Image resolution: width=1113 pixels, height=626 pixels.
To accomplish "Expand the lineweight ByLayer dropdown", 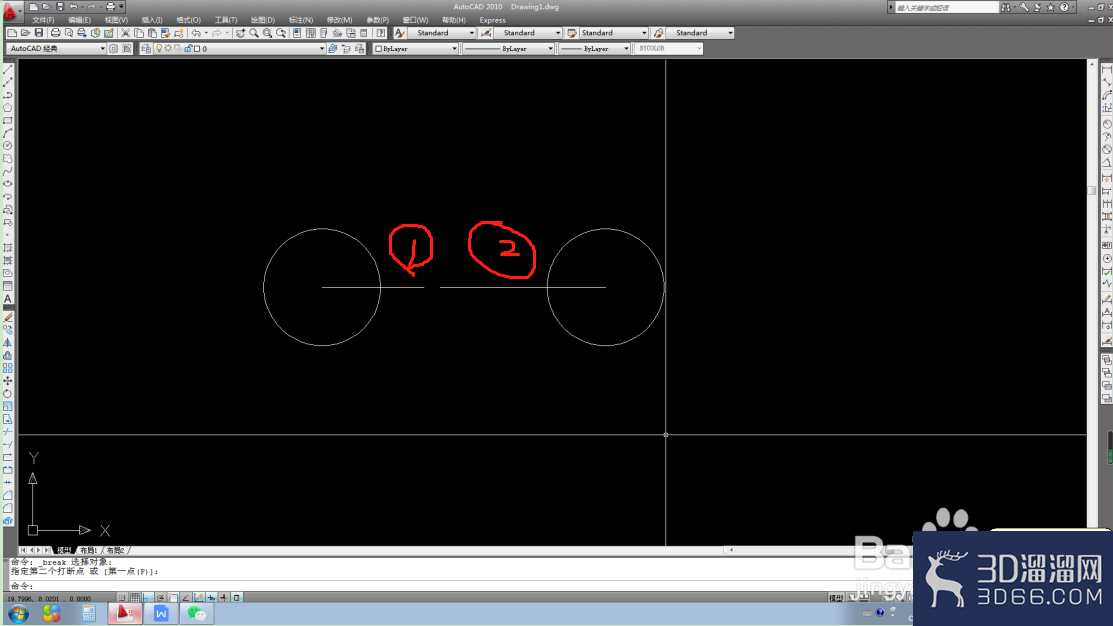I will tap(626, 48).
